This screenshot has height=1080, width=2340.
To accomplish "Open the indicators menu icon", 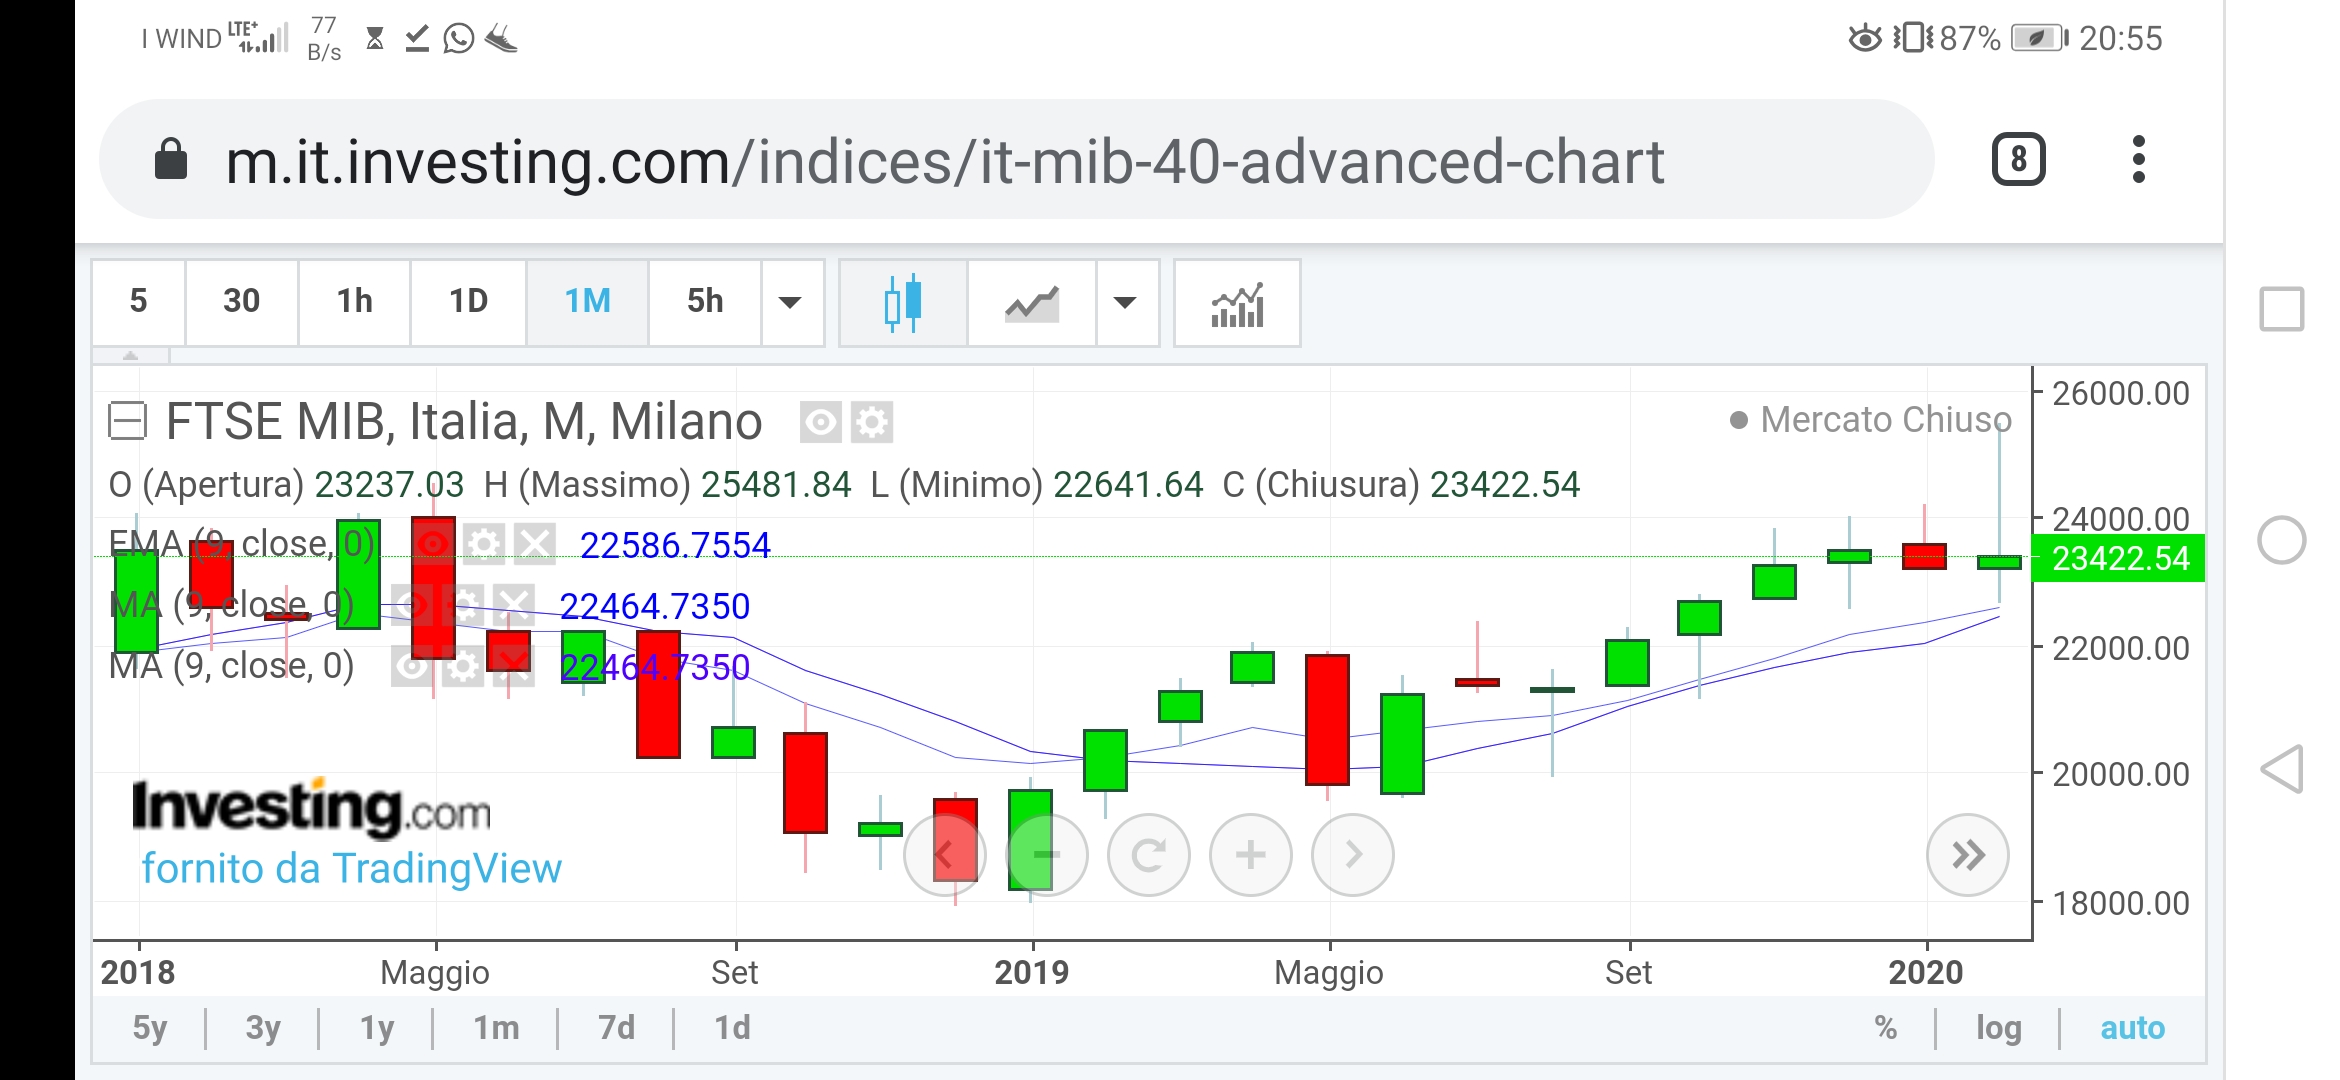I will click(1237, 303).
